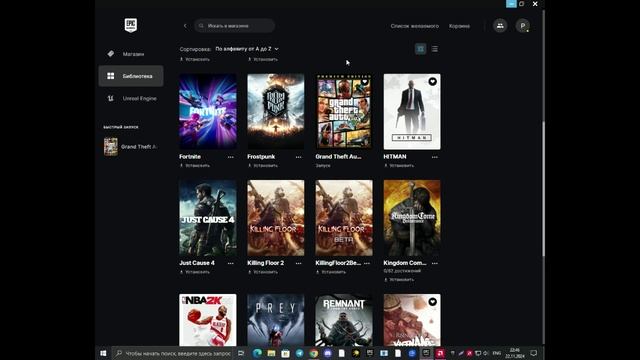Click the Windows taskbar search box
Image resolution: width=640 pixels, height=360 pixels.
point(172,353)
